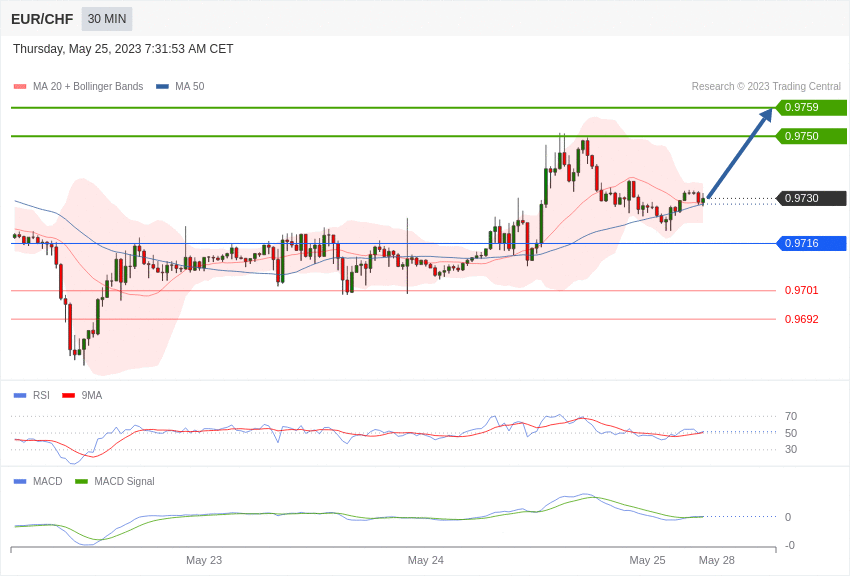
Task: Click the RSI 70 axis value
Action: tap(791, 416)
